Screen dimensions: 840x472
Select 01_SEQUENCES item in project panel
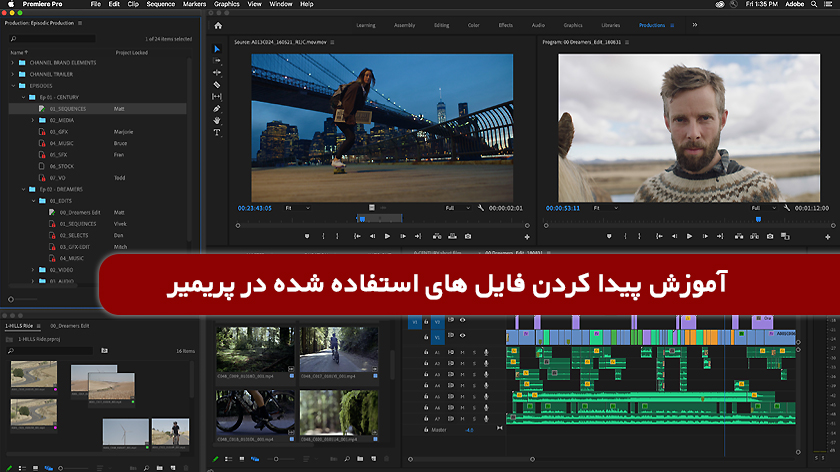point(98,109)
